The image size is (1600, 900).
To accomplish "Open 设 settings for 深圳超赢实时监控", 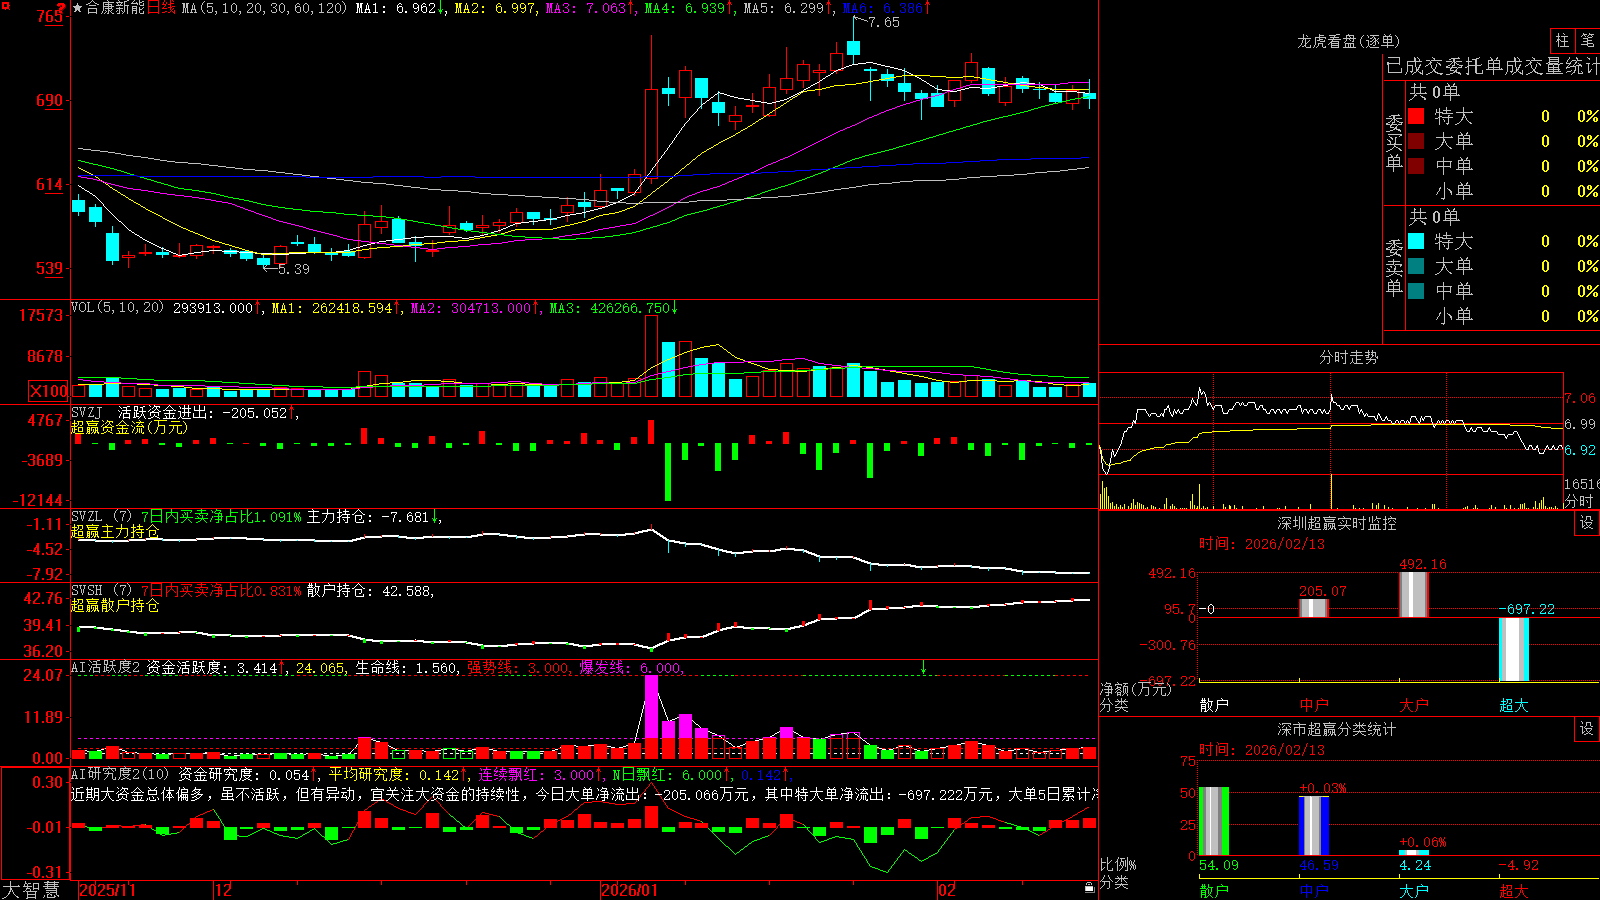I will (x=1587, y=523).
